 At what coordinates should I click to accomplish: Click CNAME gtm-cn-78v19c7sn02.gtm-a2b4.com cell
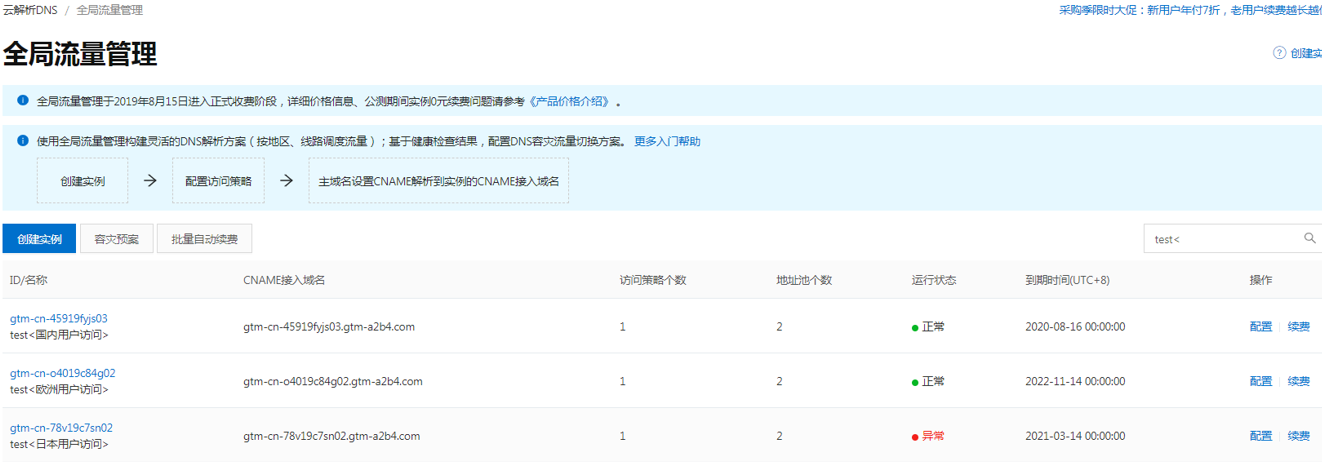click(332, 436)
